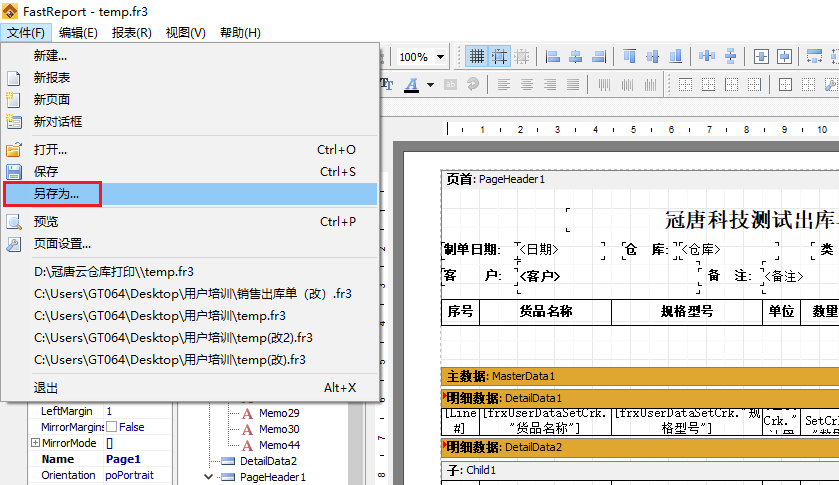Select 新建... in the File menu
The width and height of the screenshot is (839, 485).
[190, 55]
